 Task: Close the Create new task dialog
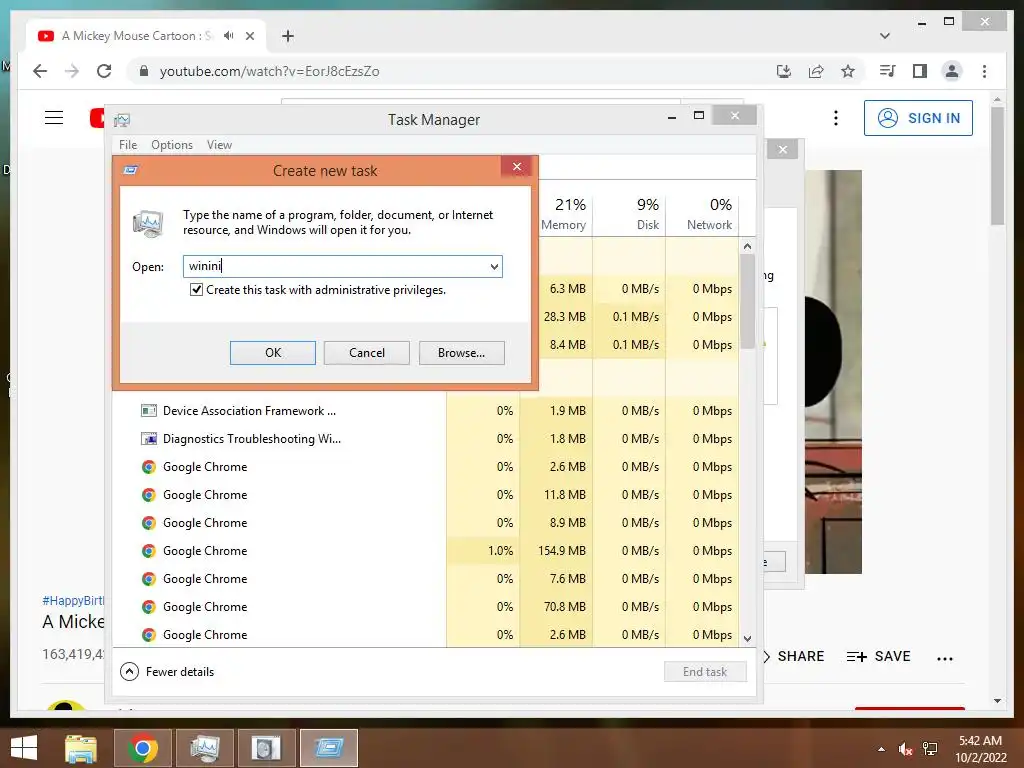point(517,167)
